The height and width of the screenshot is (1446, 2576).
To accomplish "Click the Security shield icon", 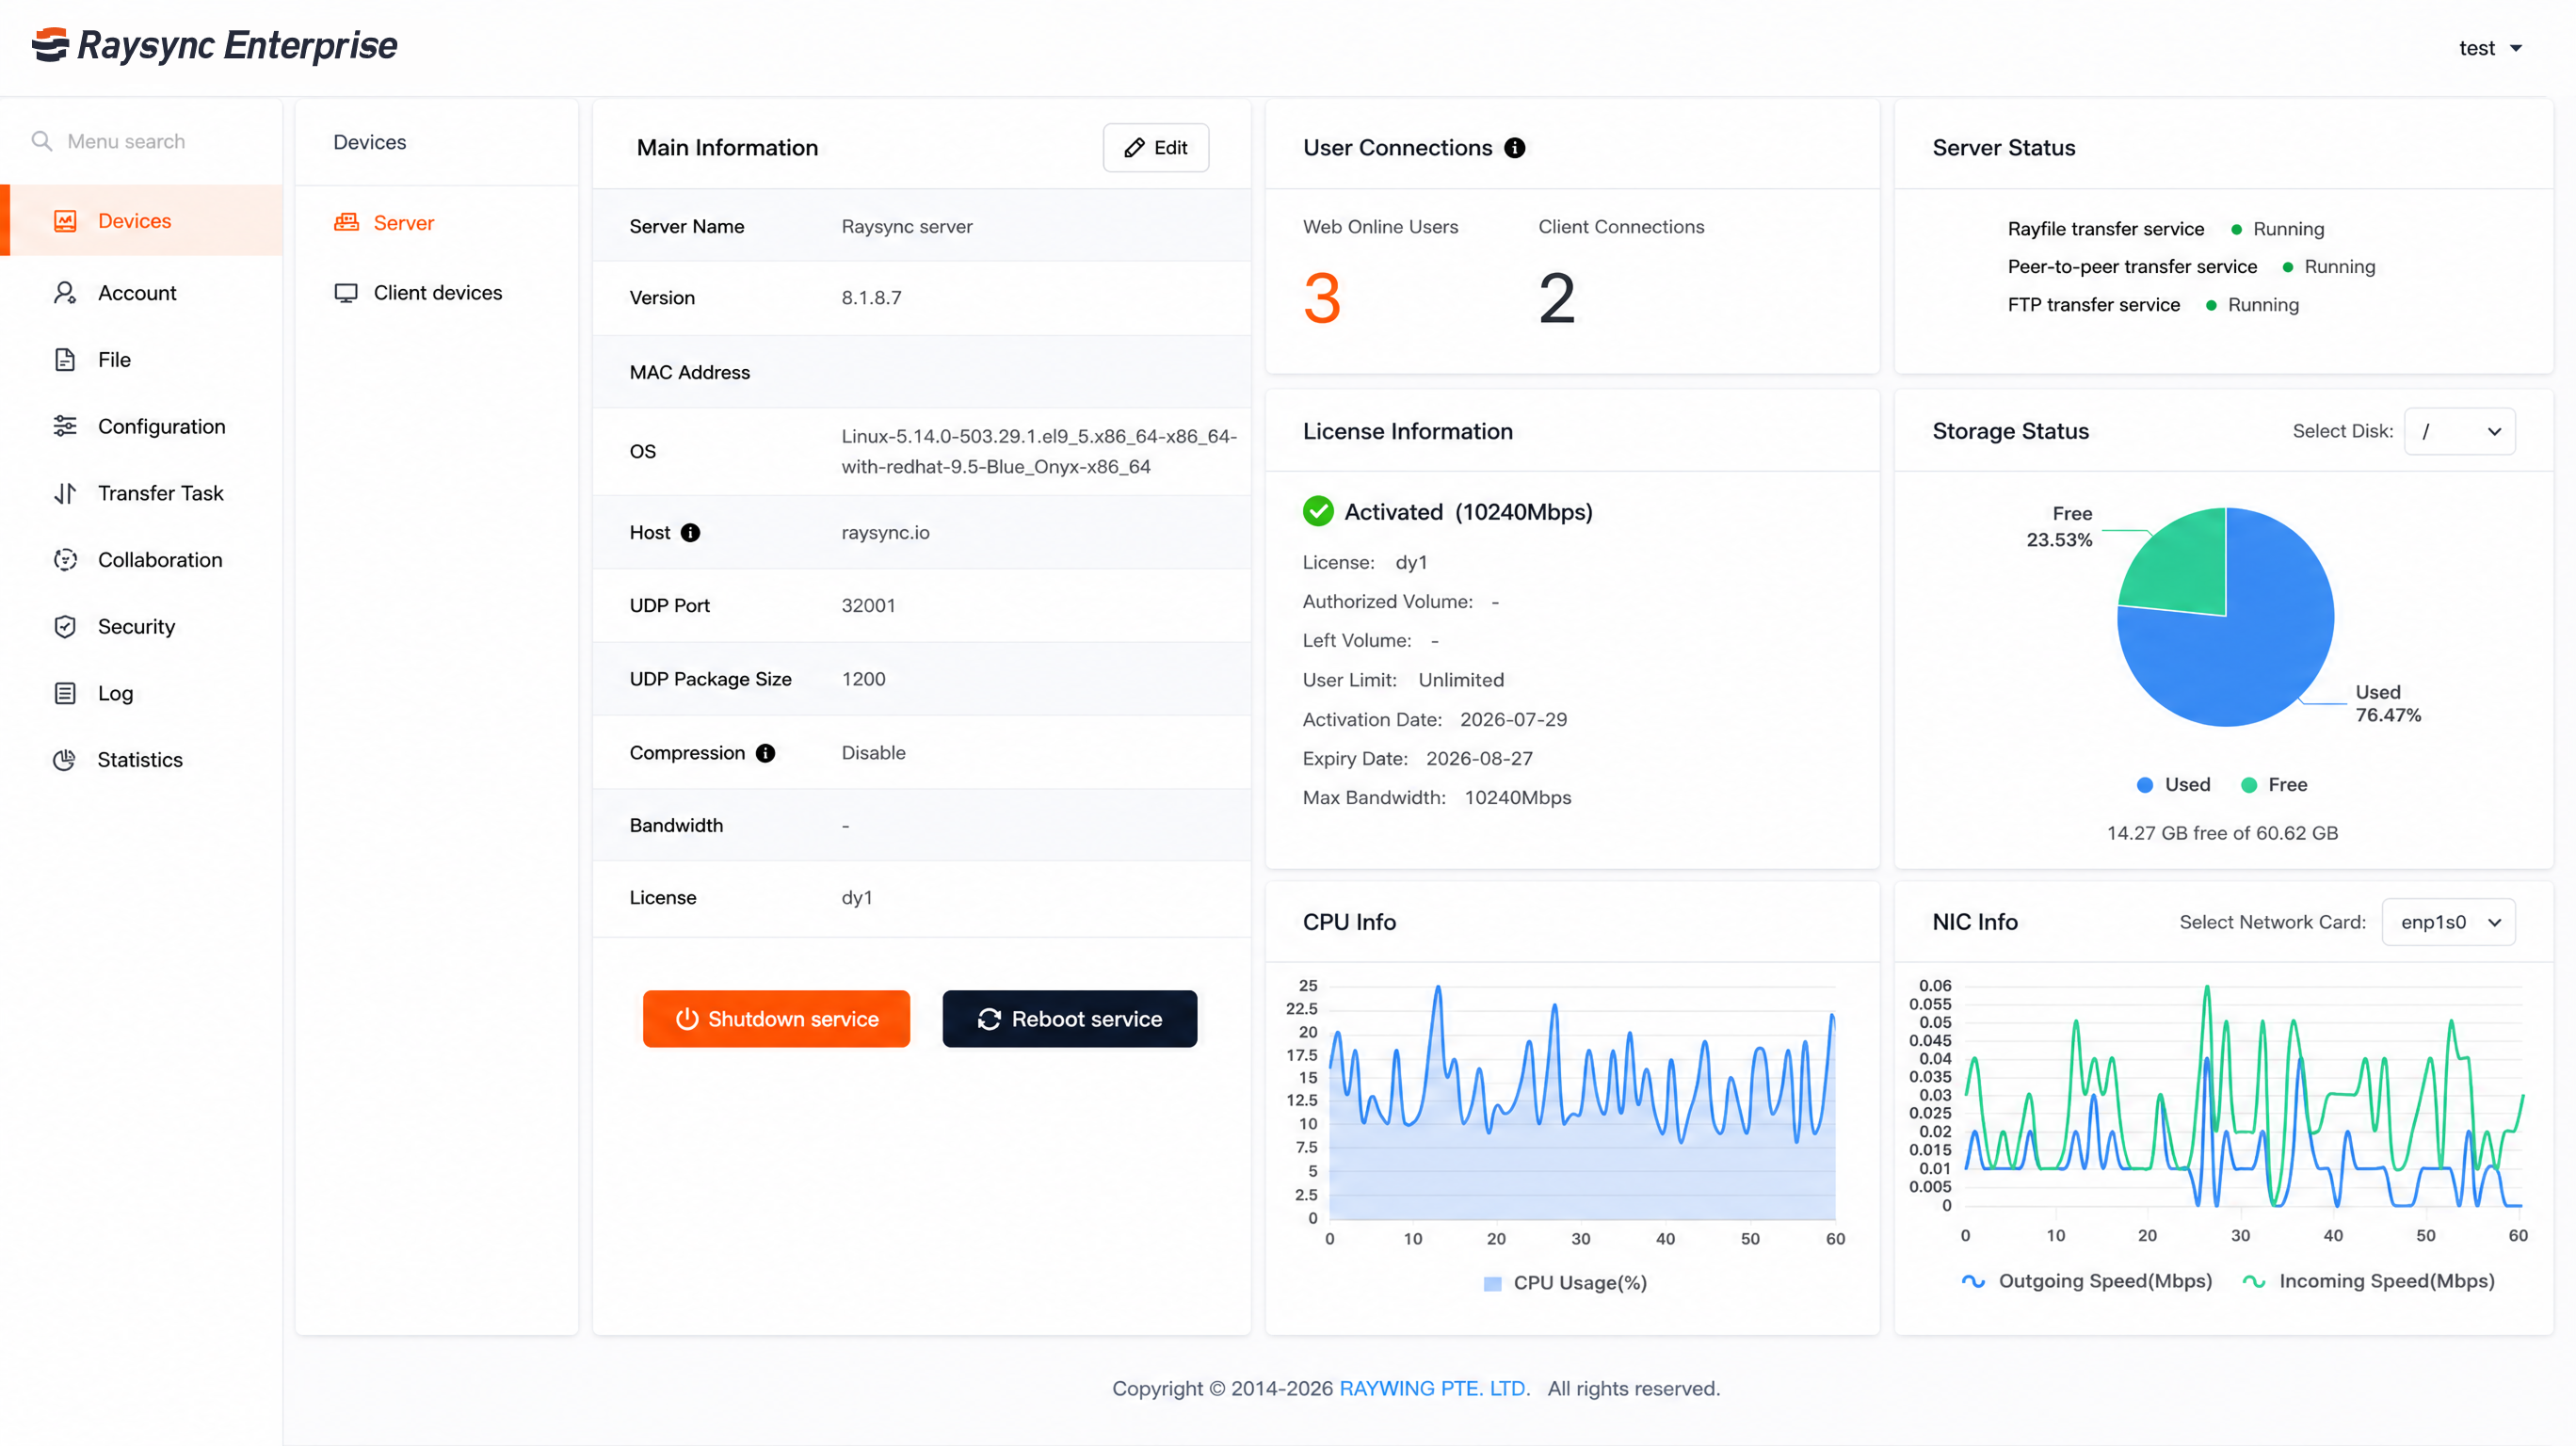I will (65, 627).
